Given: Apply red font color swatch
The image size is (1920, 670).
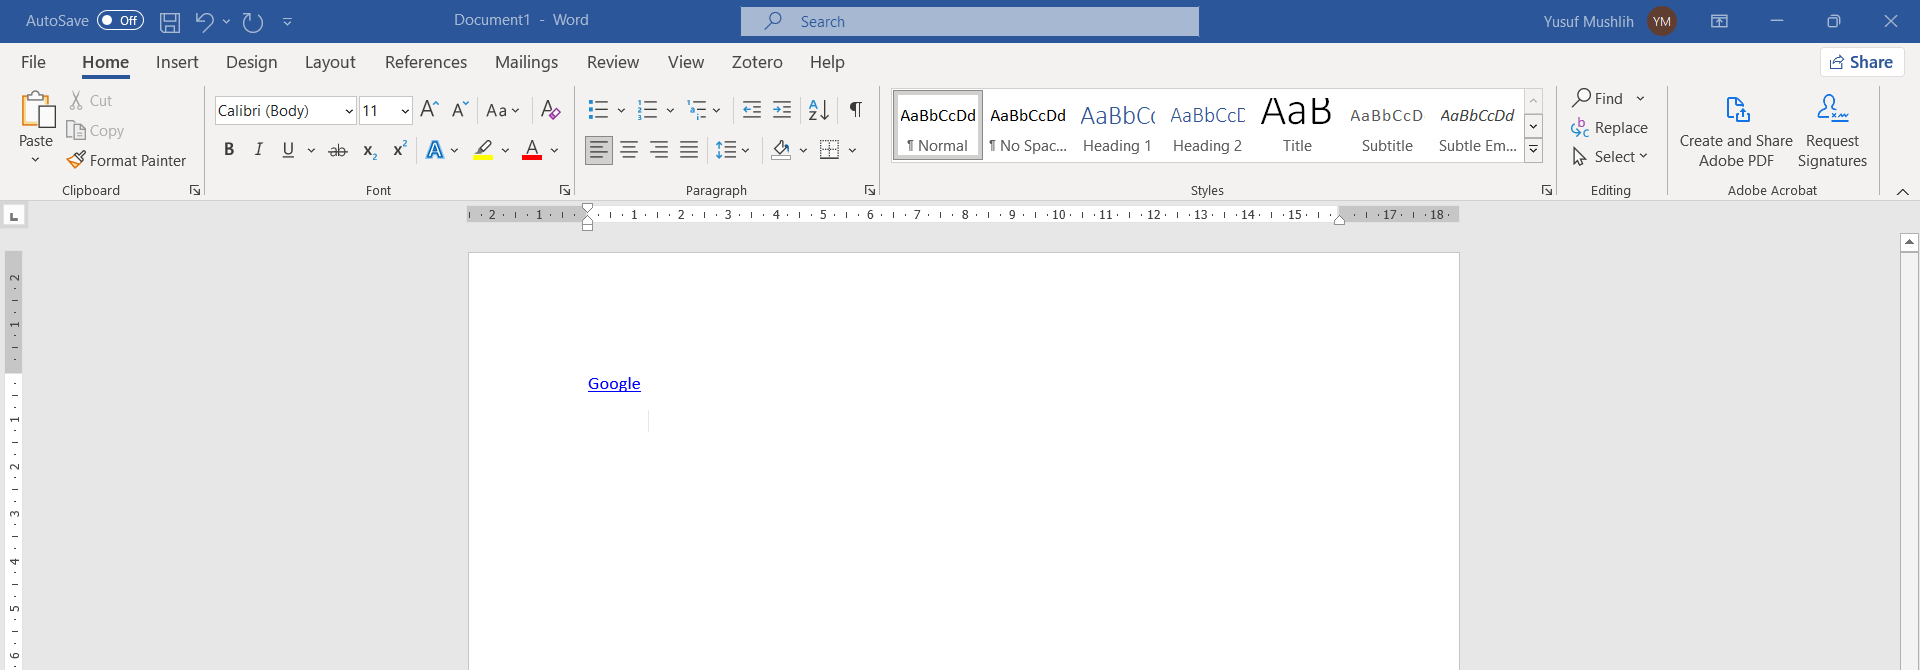Looking at the screenshot, I should pyautogui.click(x=532, y=150).
